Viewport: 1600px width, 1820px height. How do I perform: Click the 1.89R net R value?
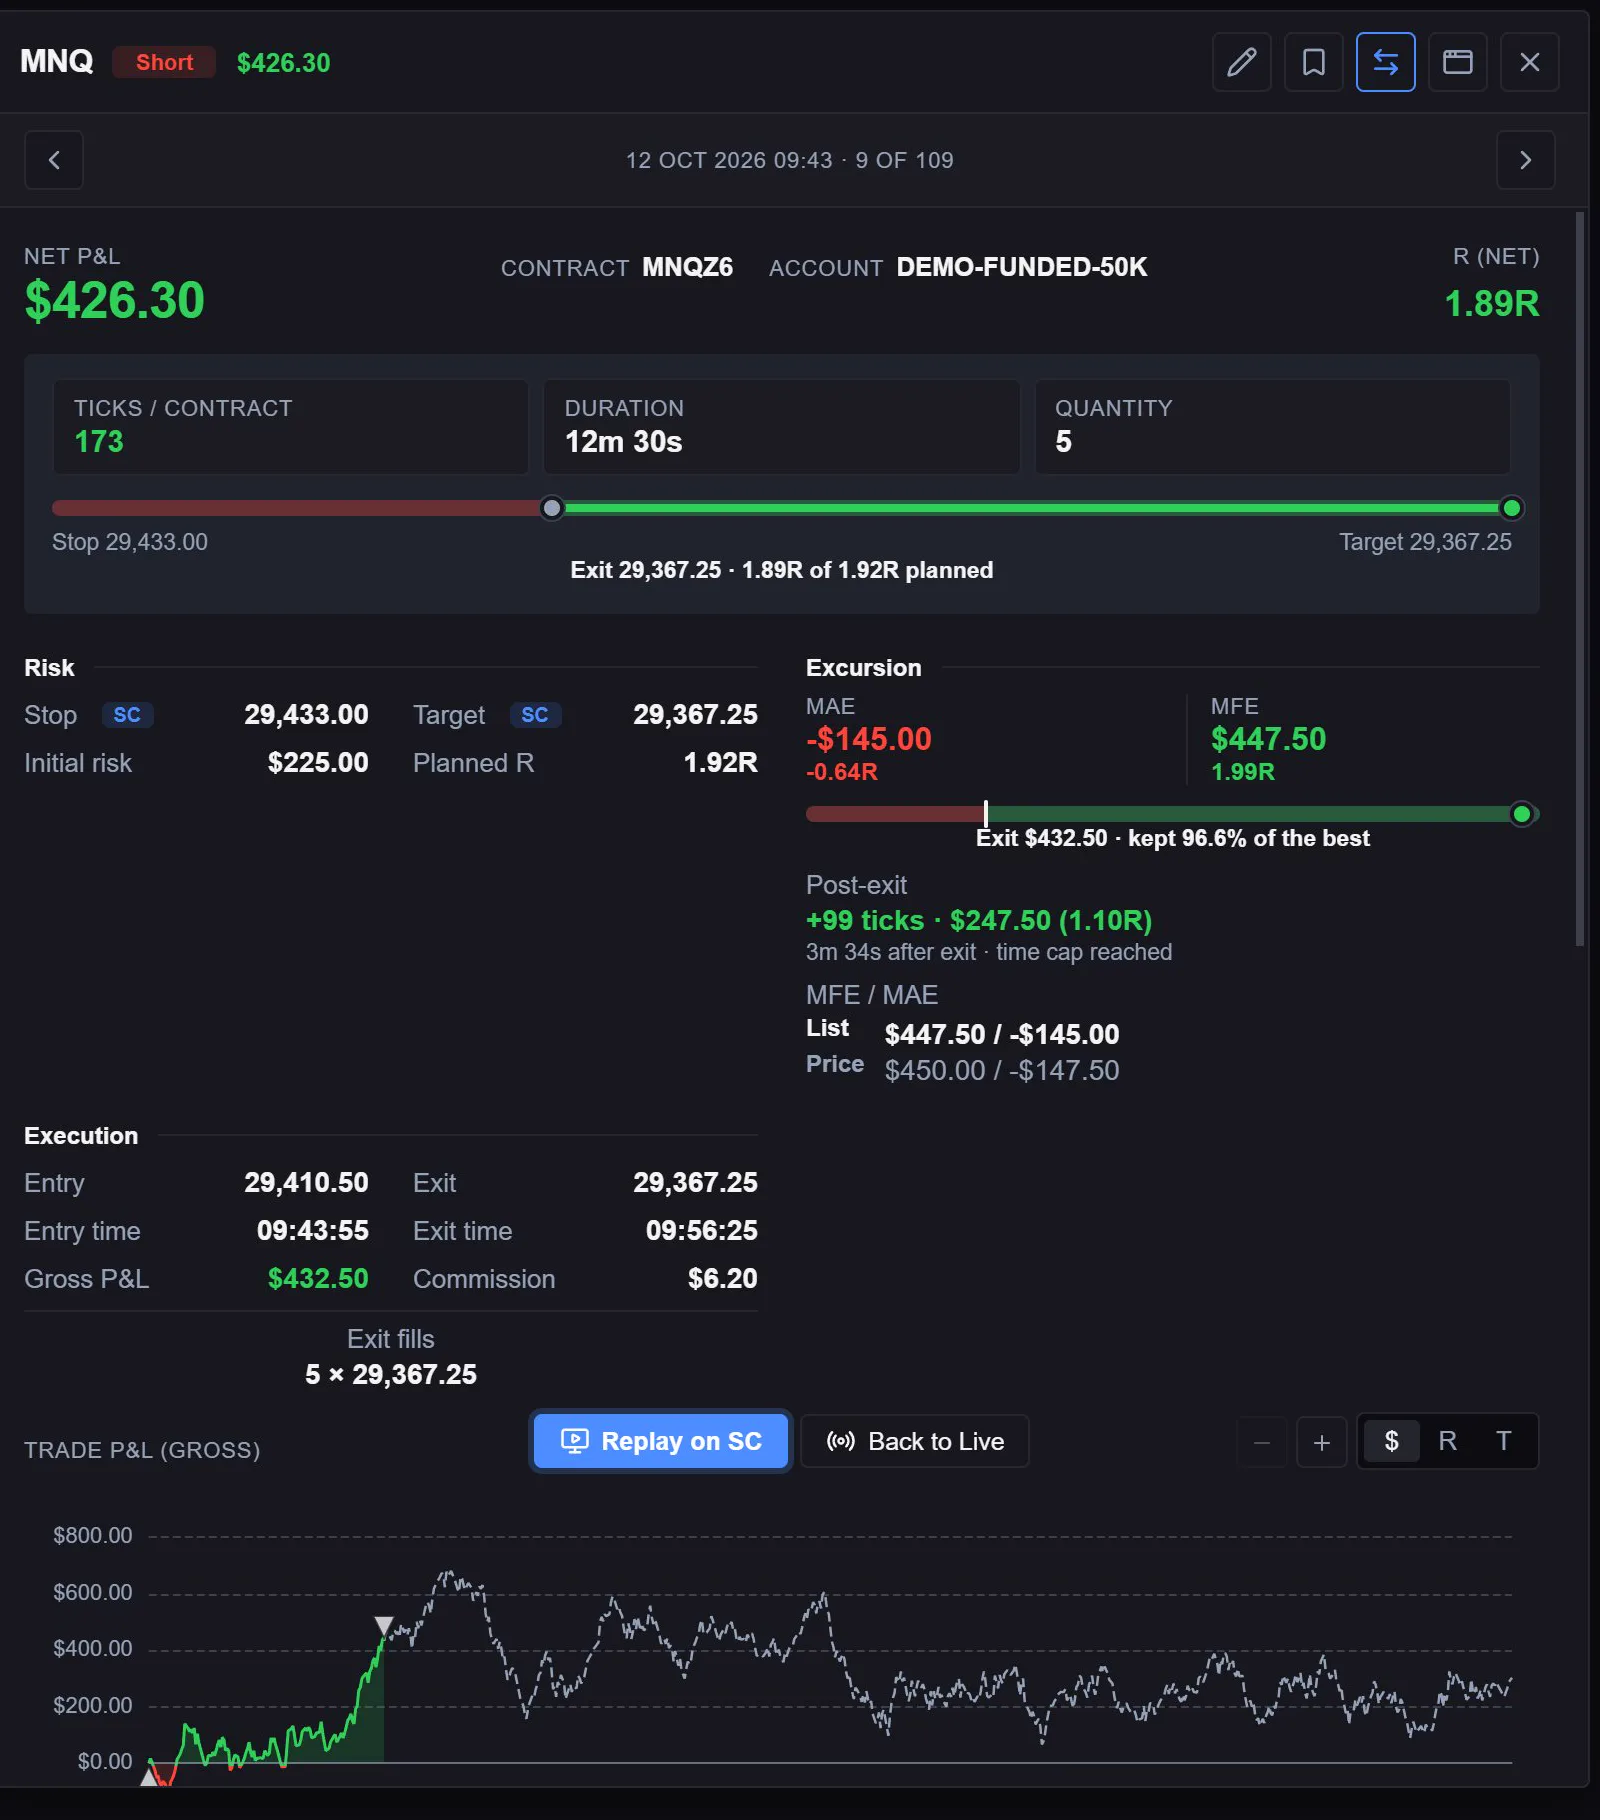click(x=1492, y=304)
